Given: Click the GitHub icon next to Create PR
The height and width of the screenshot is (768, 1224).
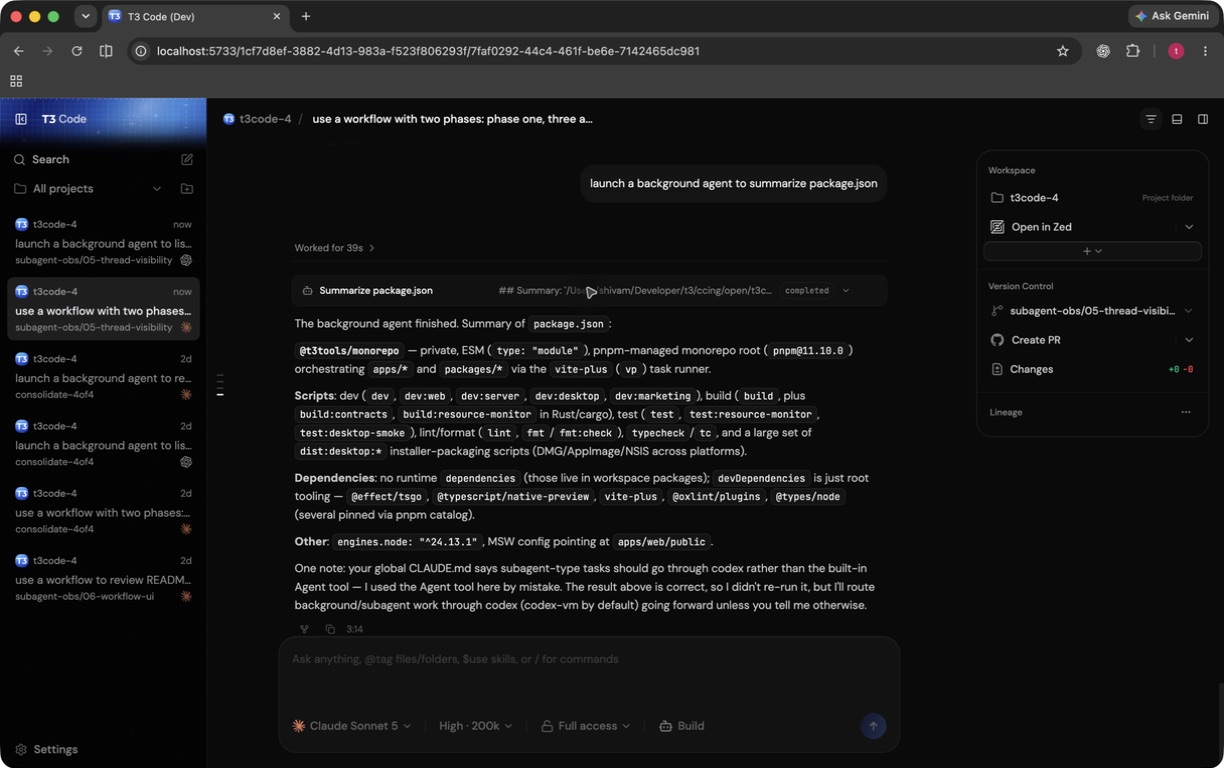Looking at the screenshot, I should [997, 340].
